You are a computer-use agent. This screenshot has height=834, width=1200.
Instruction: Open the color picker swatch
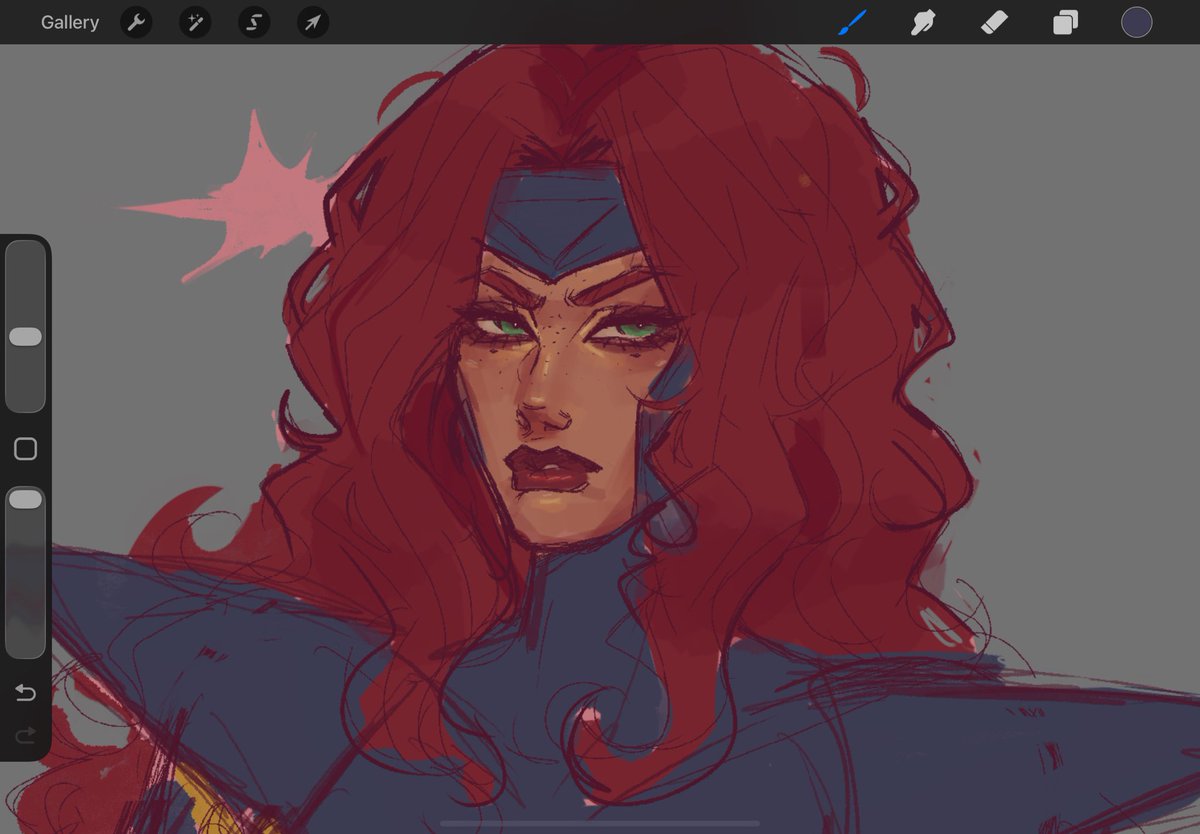pos(1137,22)
